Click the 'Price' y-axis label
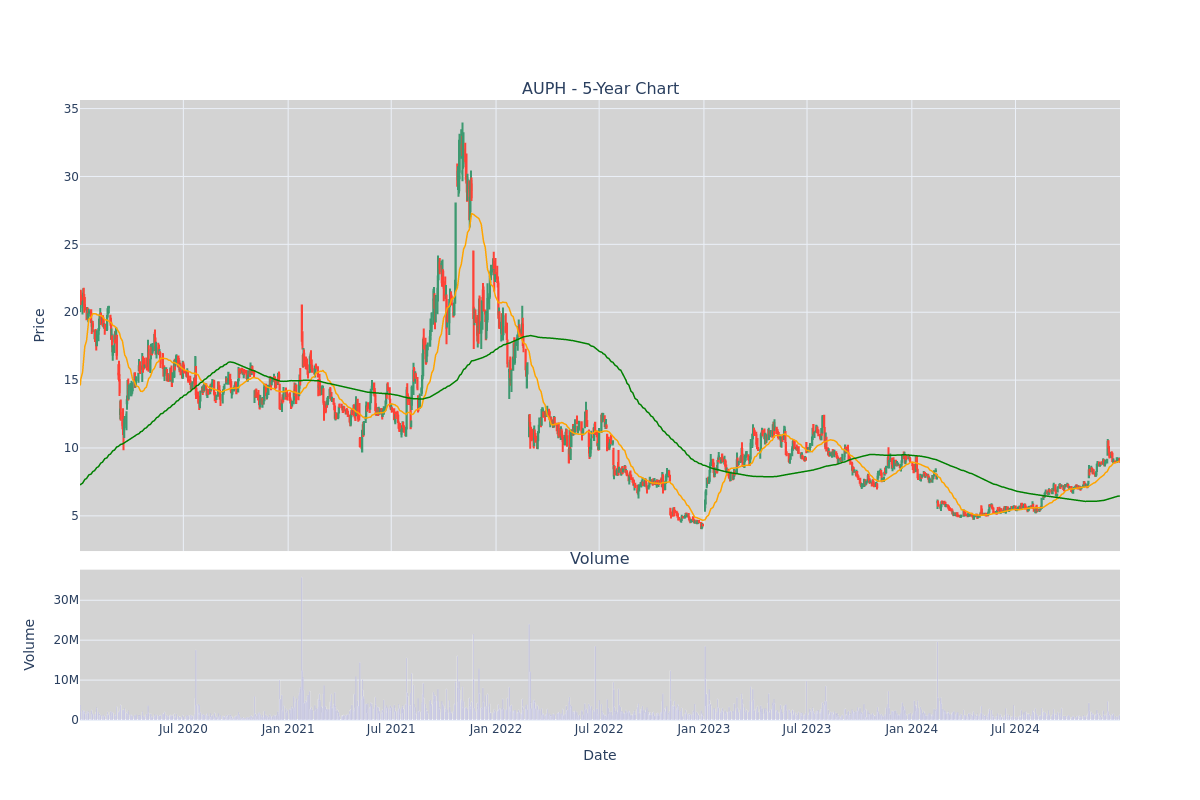1200x800 pixels. click(x=40, y=325)
